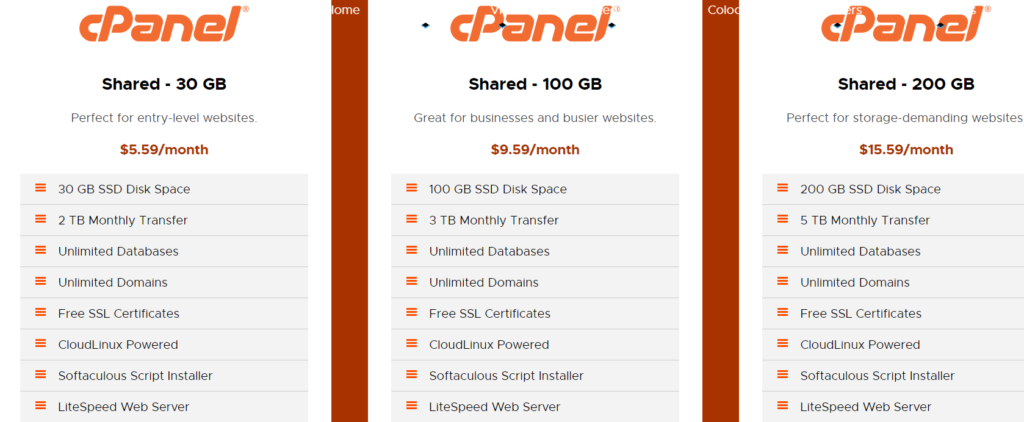Screen dimensions: 1024x422
Task: Select the Shared - 200 GB plan title
Action: tap(906, 84)
